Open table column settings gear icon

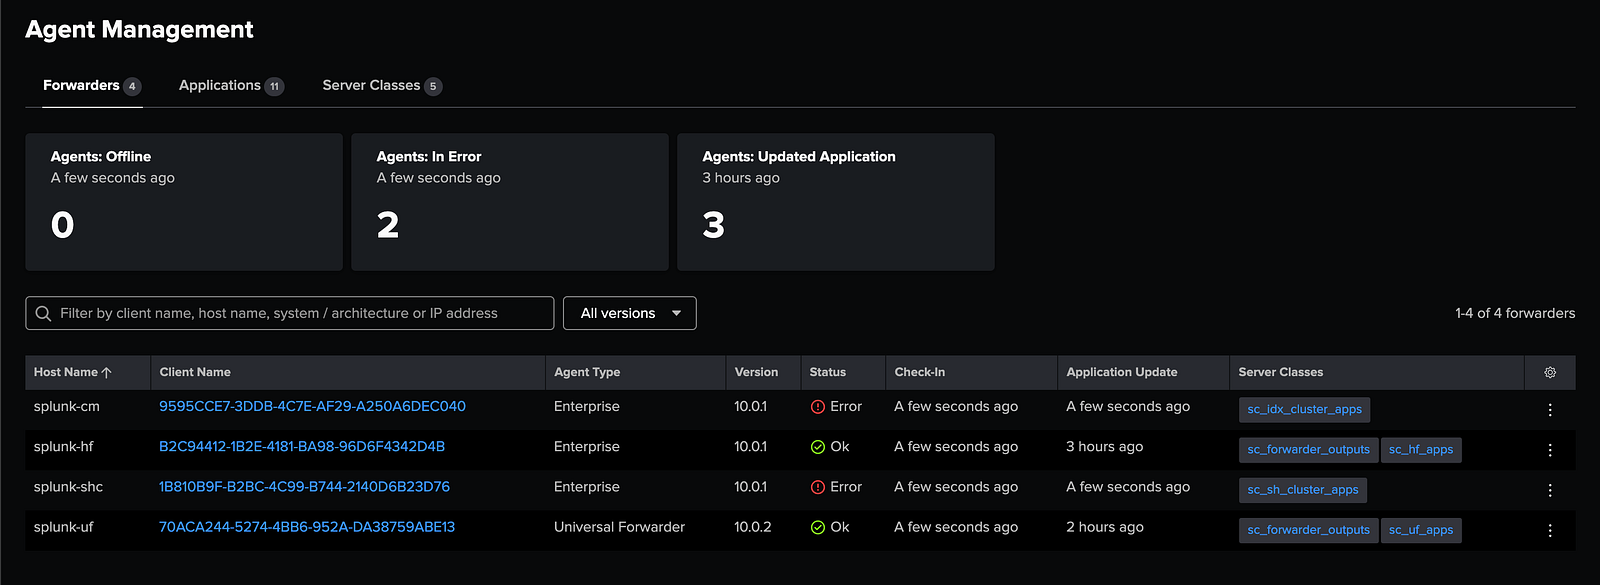point(1549,372)
